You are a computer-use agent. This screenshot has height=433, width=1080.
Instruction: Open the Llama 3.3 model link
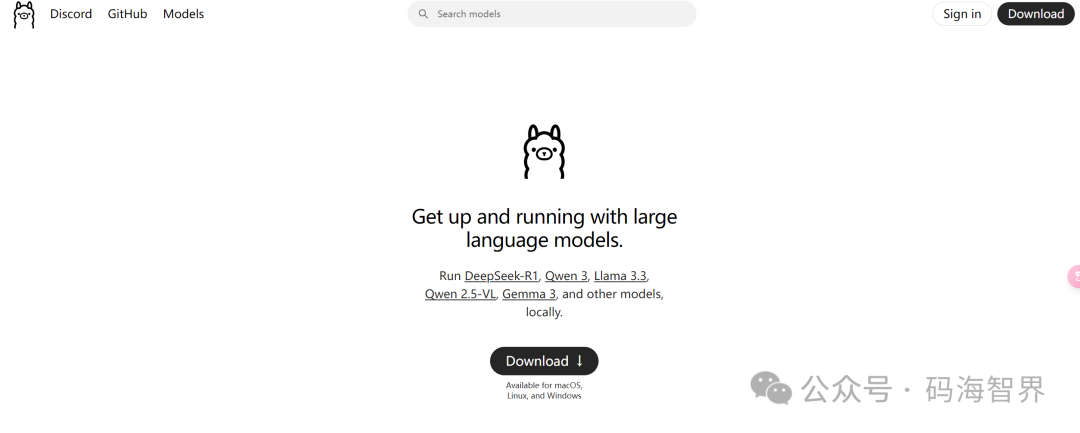pyautogui.click(x=620, y=275)
